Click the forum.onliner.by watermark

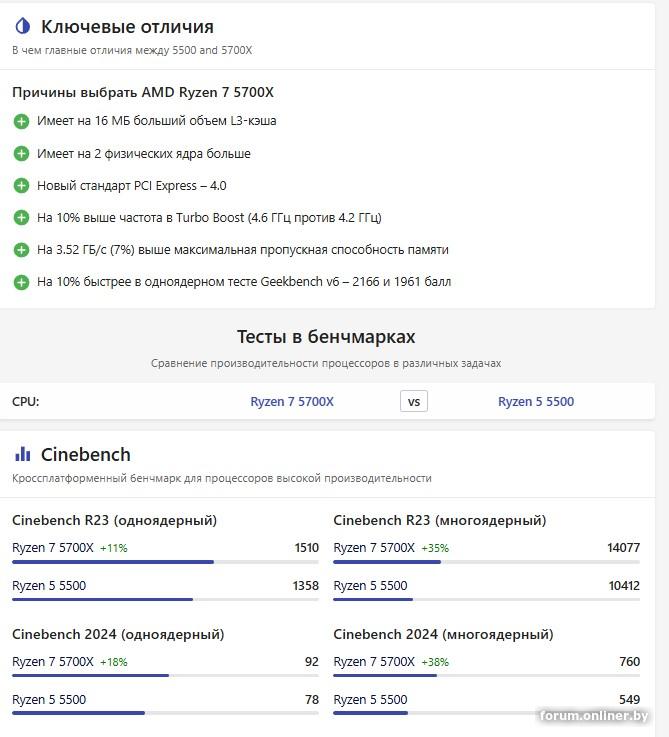594,716
